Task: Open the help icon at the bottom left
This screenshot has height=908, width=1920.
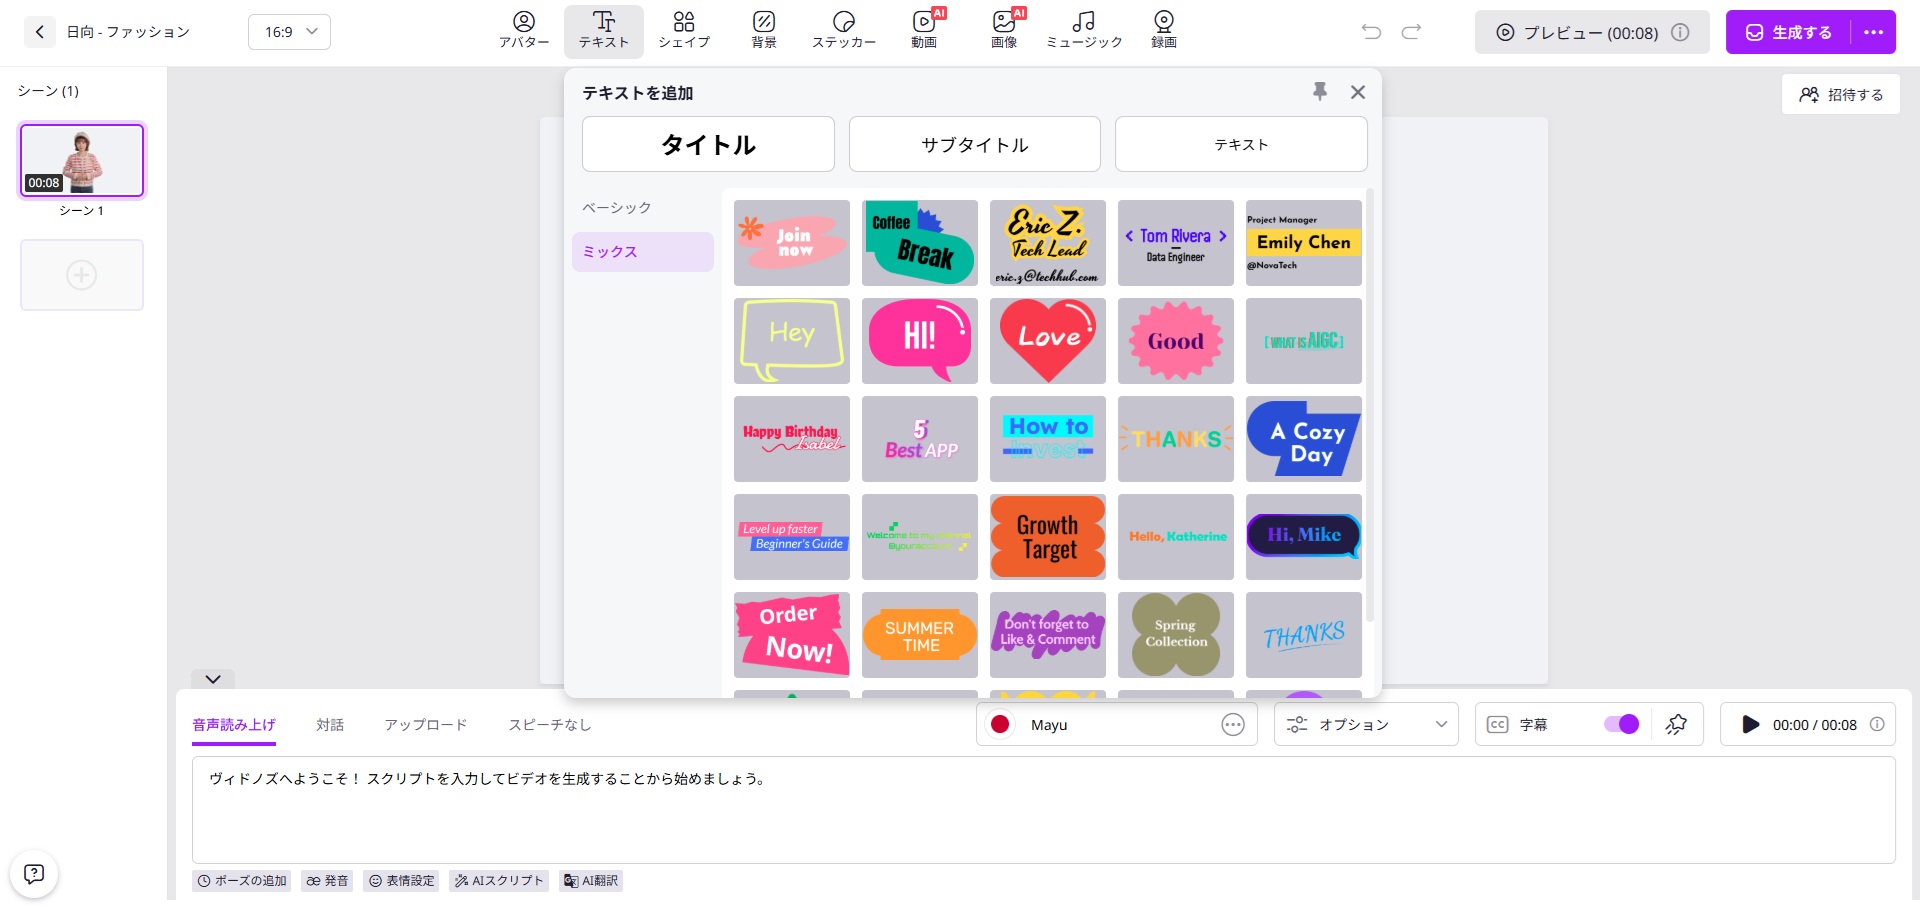Action: [34, 874]
